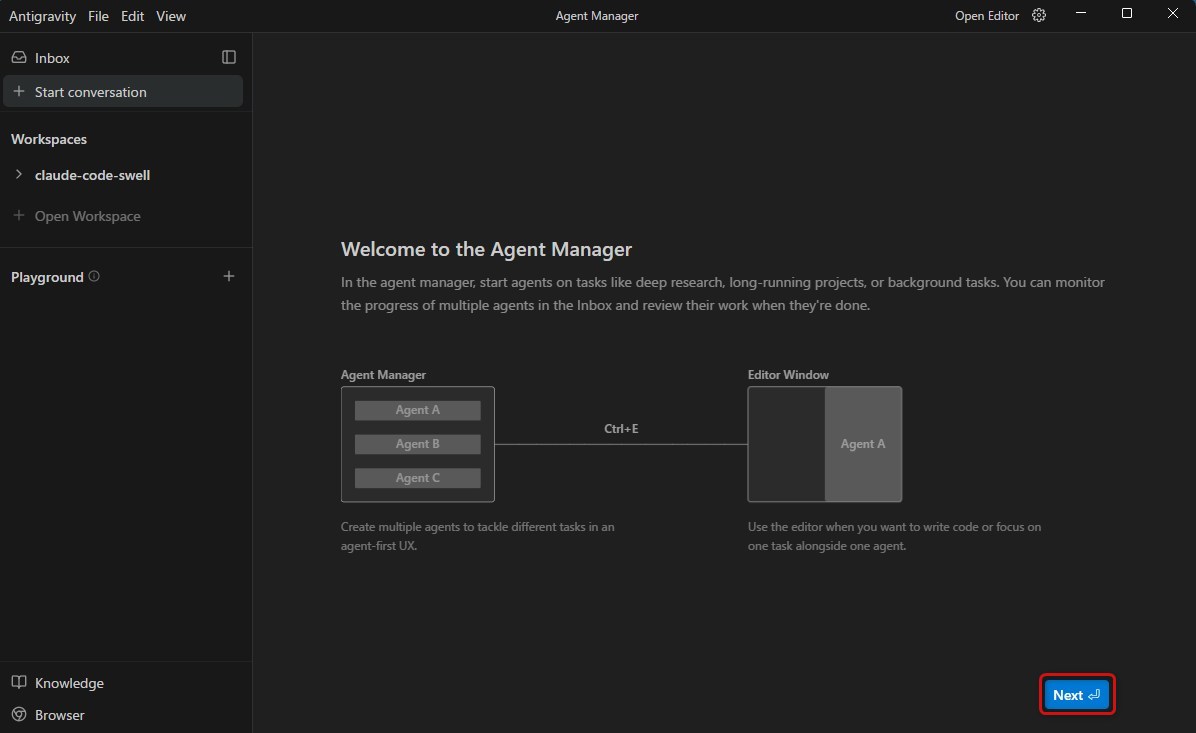
Task: Select the claude-code-swell workspace
Action: pyautogui.click(x=92, y=175)
